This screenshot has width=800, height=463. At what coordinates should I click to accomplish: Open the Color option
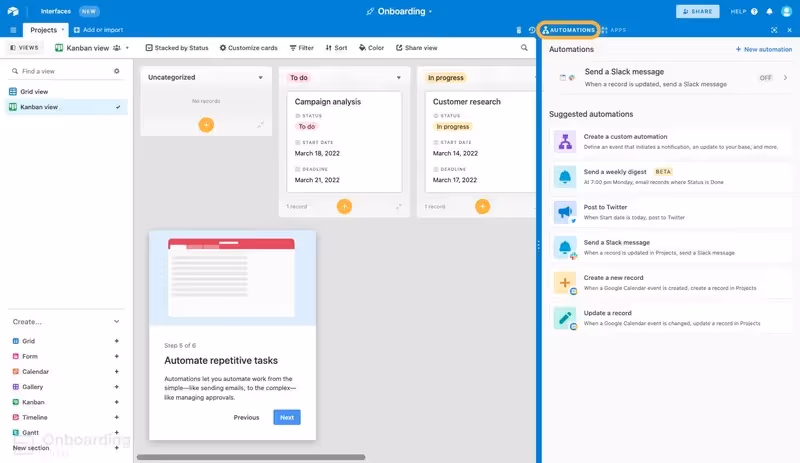coord(371,48)
